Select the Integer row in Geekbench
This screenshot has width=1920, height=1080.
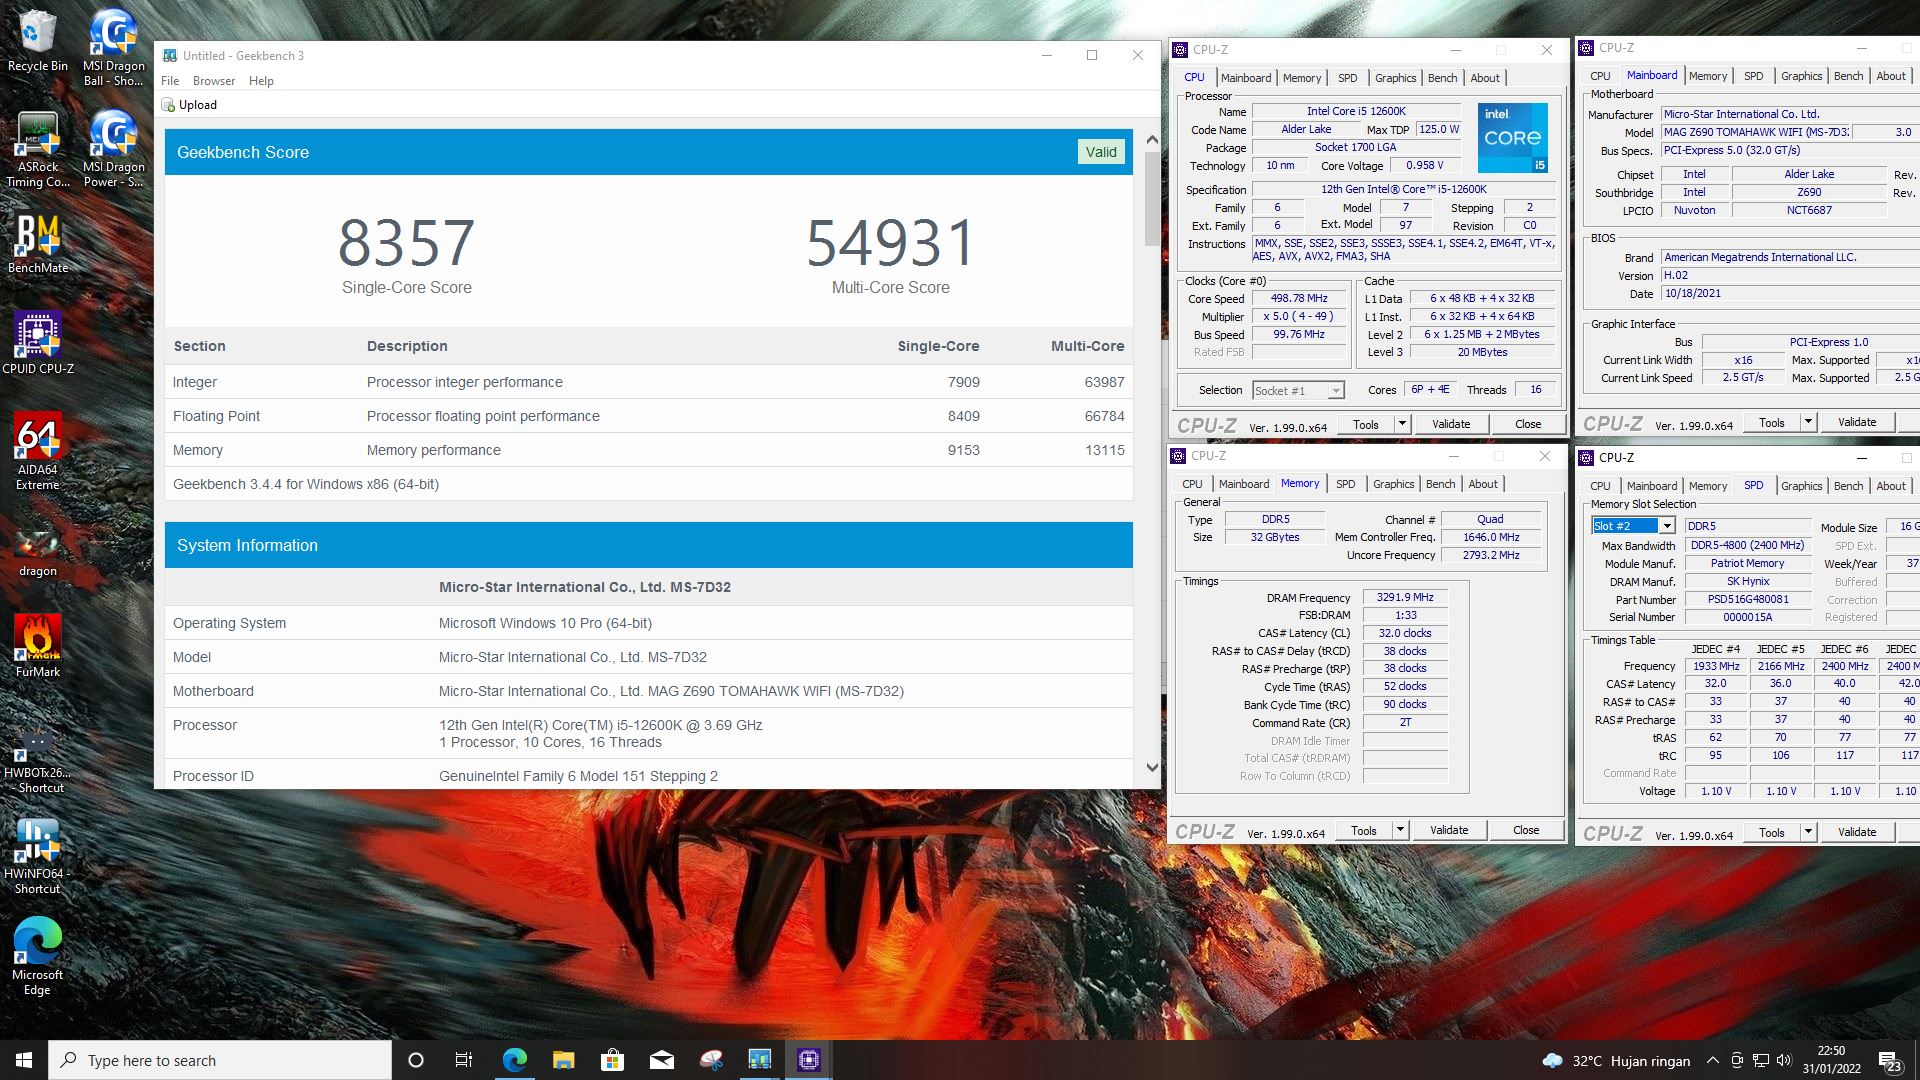tap(648, 382)
